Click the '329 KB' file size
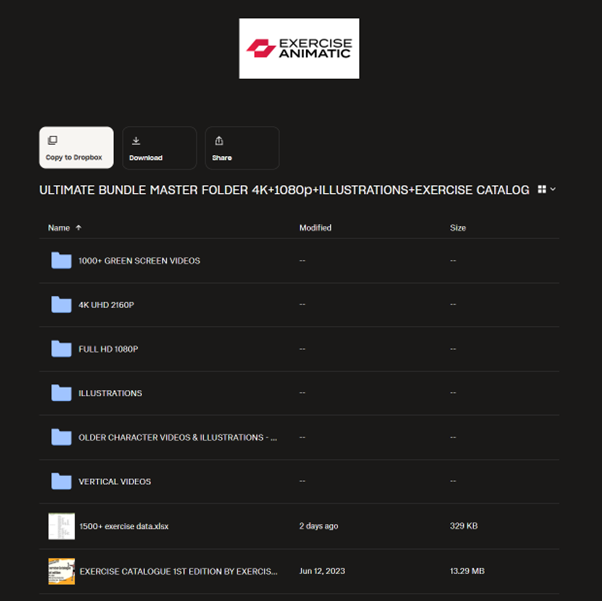The height and width of the screenshot is (601, 602). tap(464, 526)
